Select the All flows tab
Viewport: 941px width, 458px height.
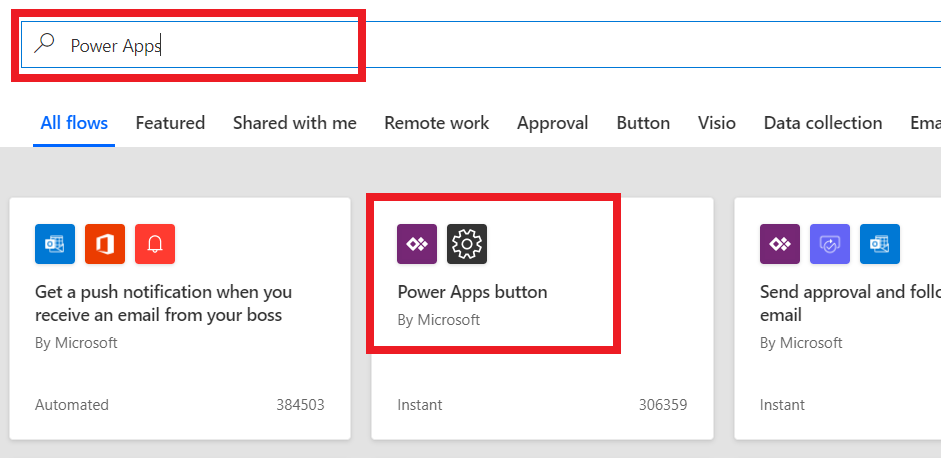[74, 123]
